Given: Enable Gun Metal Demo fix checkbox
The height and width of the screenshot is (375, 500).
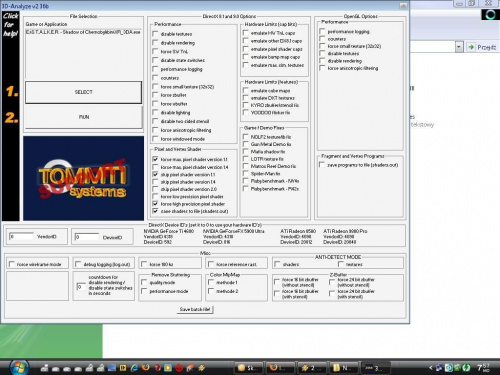Looking at the screenshot, I should click(x=246, y=144).
